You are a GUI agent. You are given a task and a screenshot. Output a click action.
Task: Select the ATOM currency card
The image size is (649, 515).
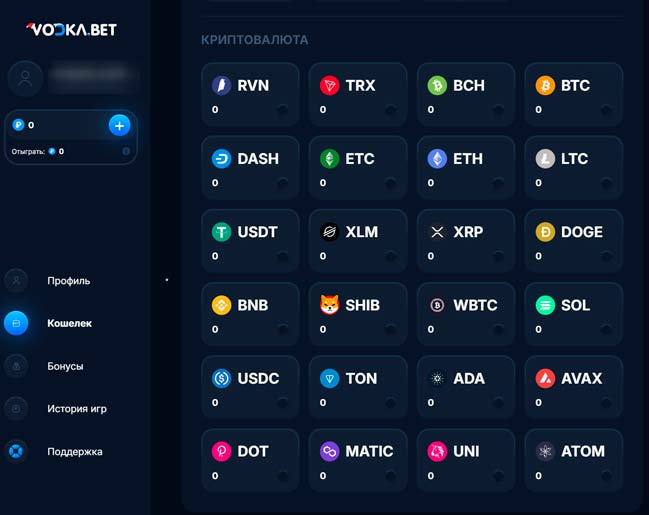(x=574, y=460)
